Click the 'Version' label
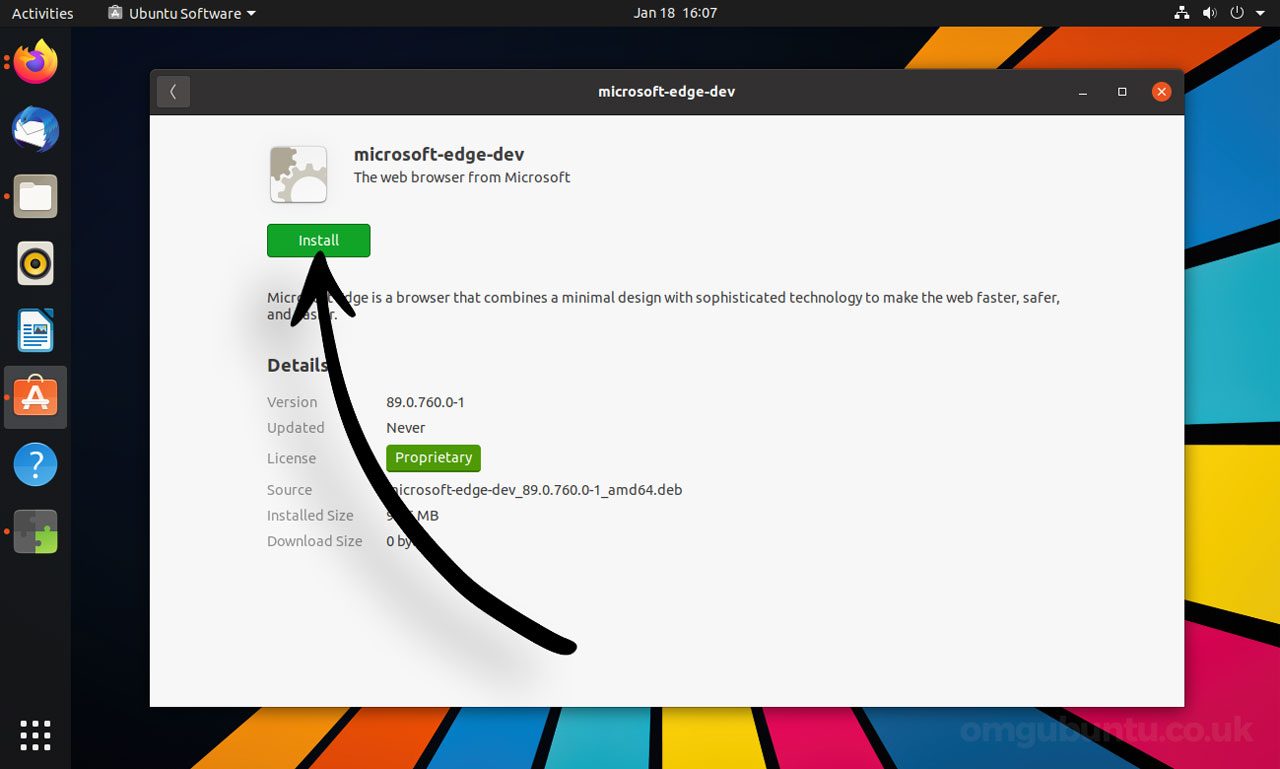The width and height of the screenshot is (1280, 769). 292,402
